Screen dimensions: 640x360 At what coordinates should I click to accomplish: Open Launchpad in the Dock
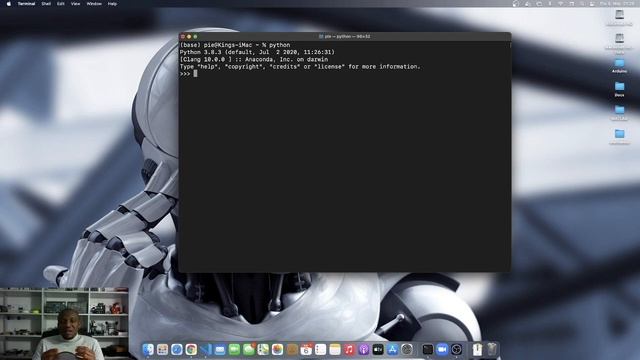(162, 349)
